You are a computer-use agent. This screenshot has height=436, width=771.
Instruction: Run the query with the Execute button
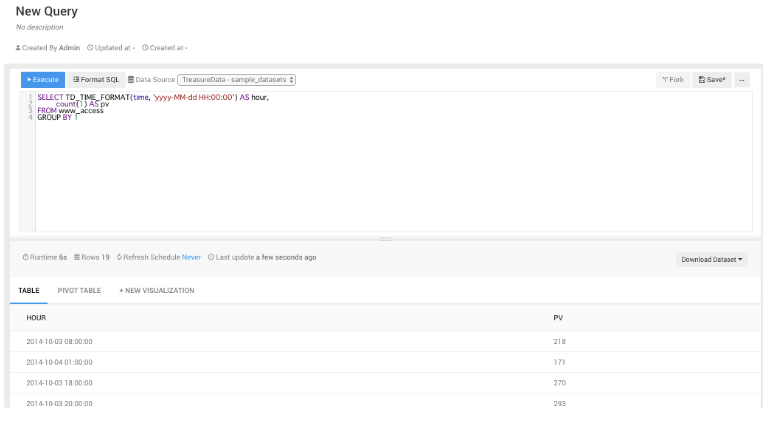43,79
